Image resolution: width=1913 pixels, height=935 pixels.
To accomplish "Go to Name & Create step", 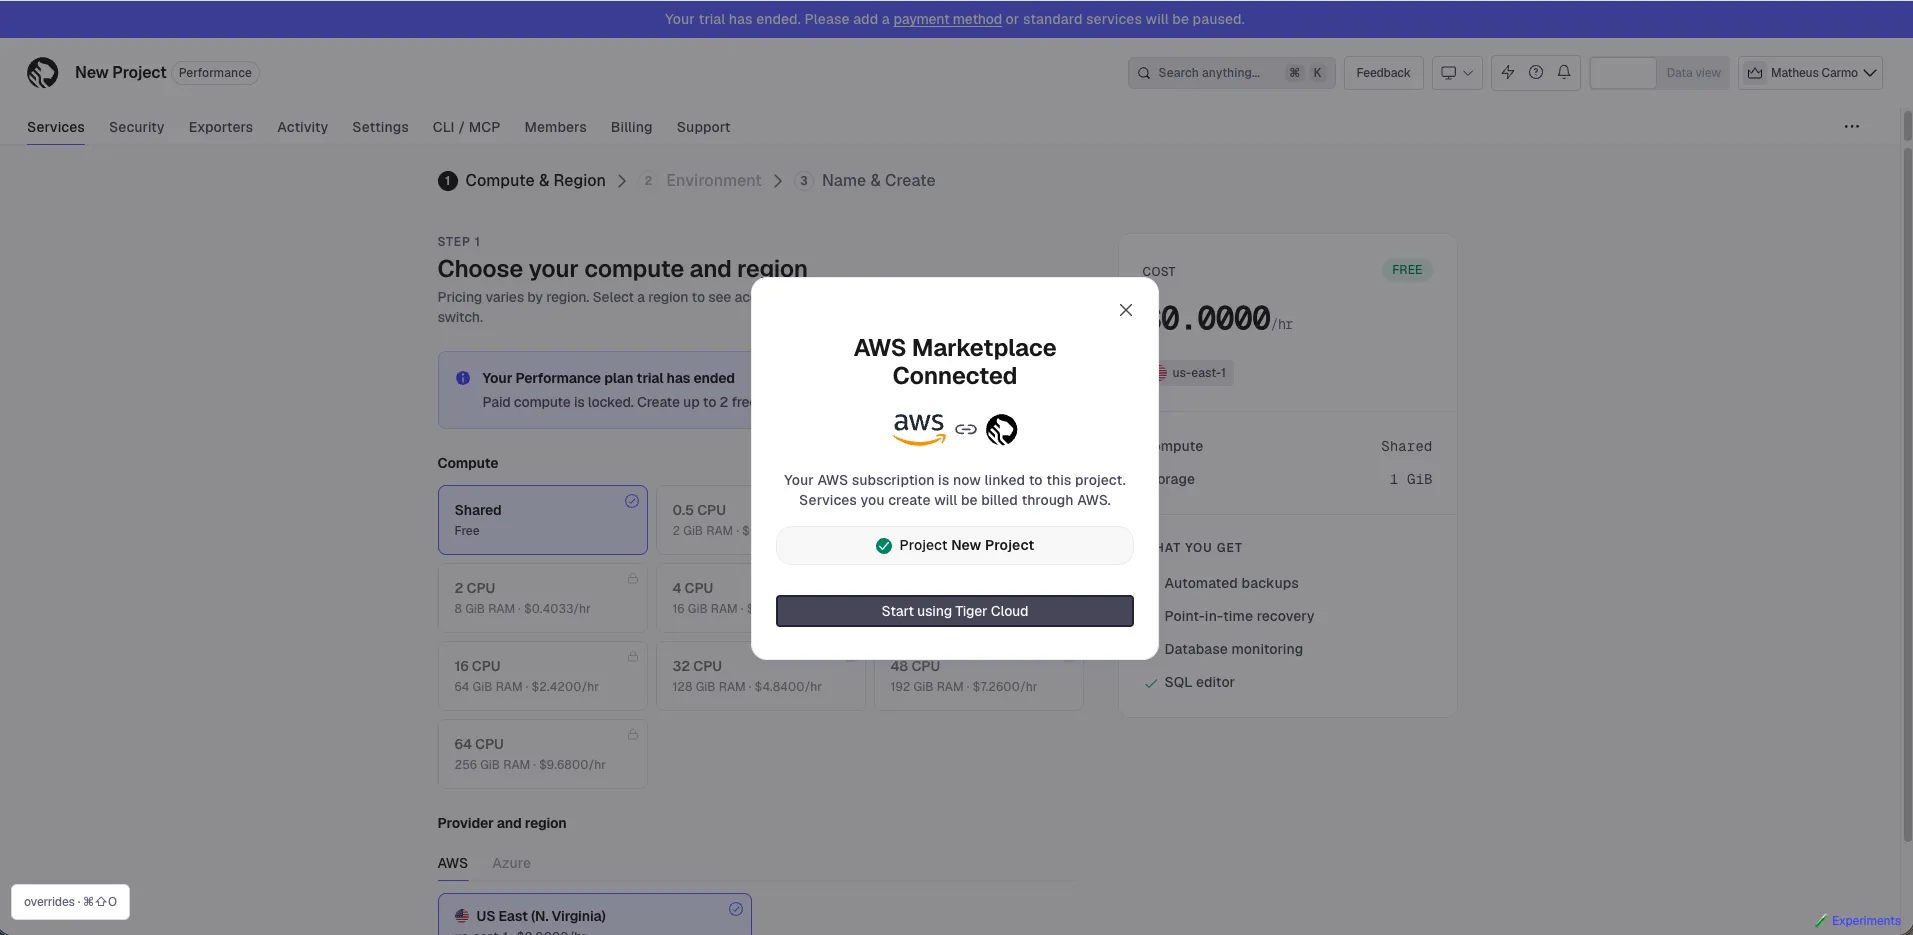I will point(865,180).
